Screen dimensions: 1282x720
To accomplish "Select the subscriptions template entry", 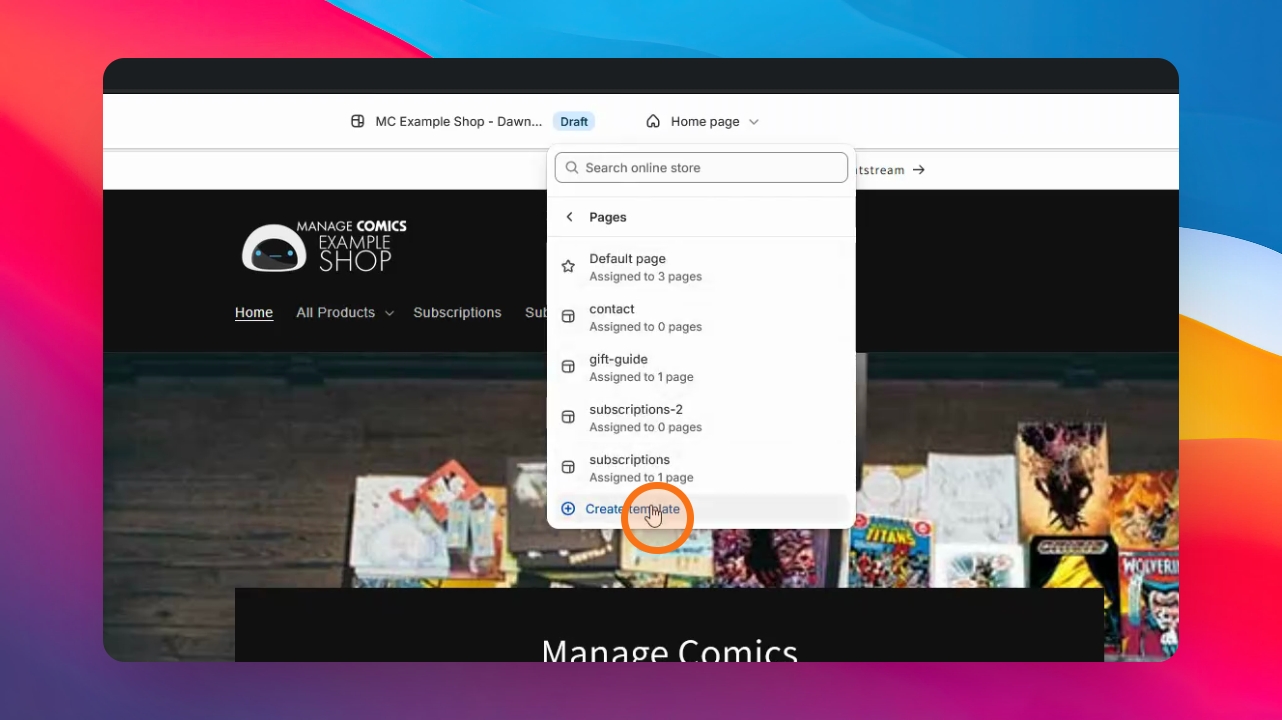I will 701,468.
